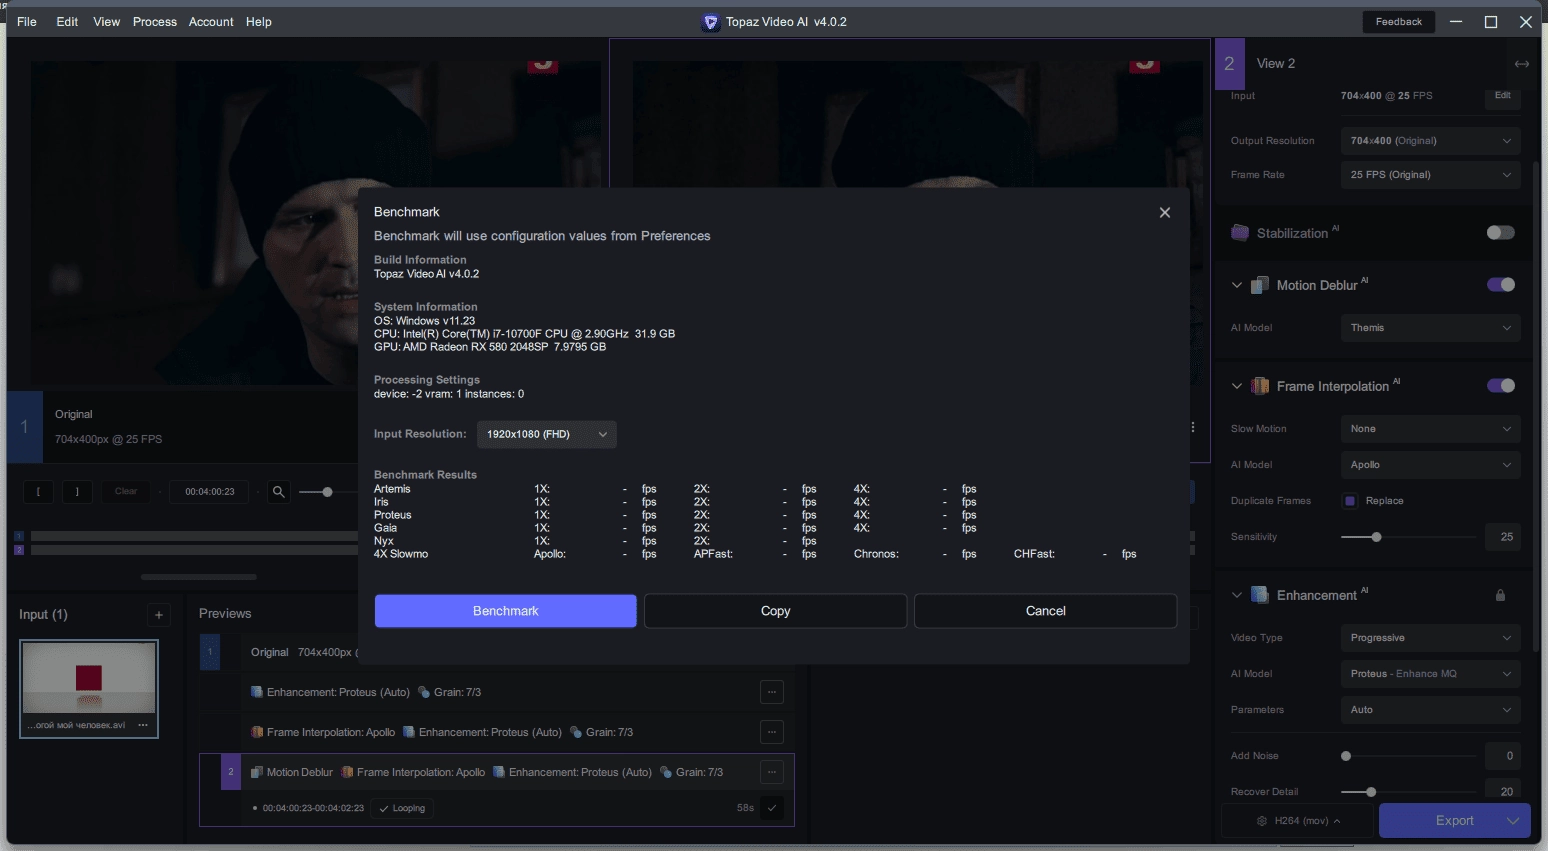
Task: Toggle the Stabilization switch
Action: pyautogui.click(x=1500, y=233)
